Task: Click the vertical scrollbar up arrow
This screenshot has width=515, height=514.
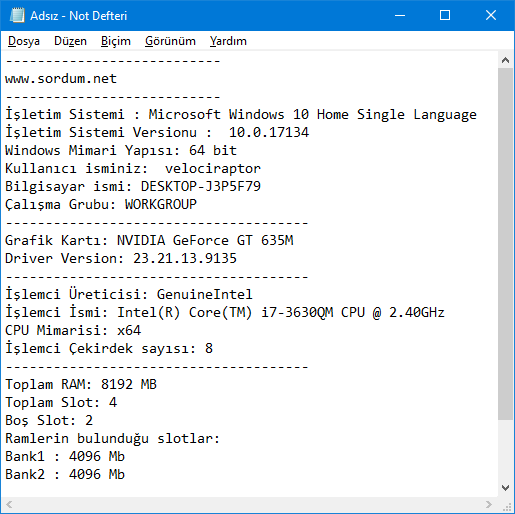Action: [505, 60]
